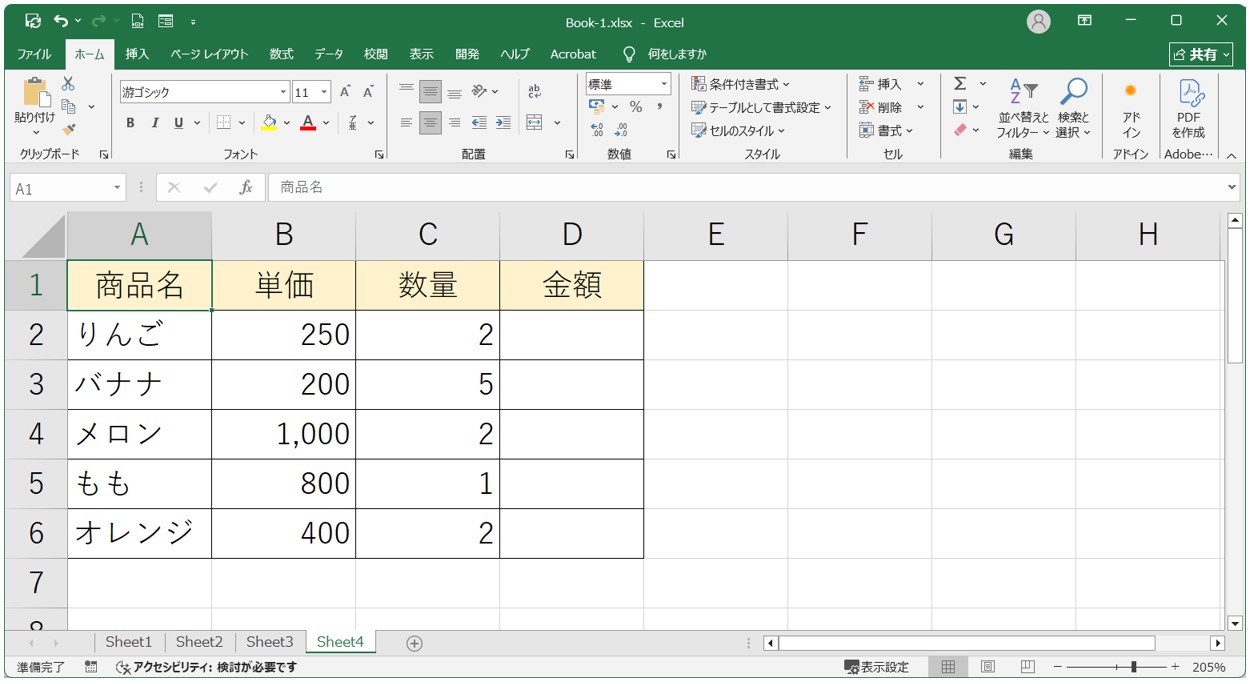Toggle Bold formatting
Image resolution: width=1251 pixels, height=684 pixels.
point(130,123)
